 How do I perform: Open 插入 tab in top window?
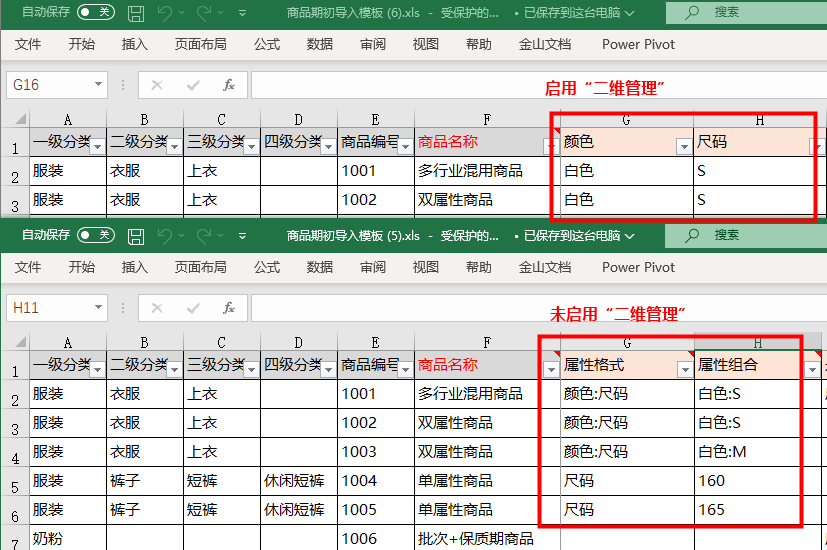[134, 44]
